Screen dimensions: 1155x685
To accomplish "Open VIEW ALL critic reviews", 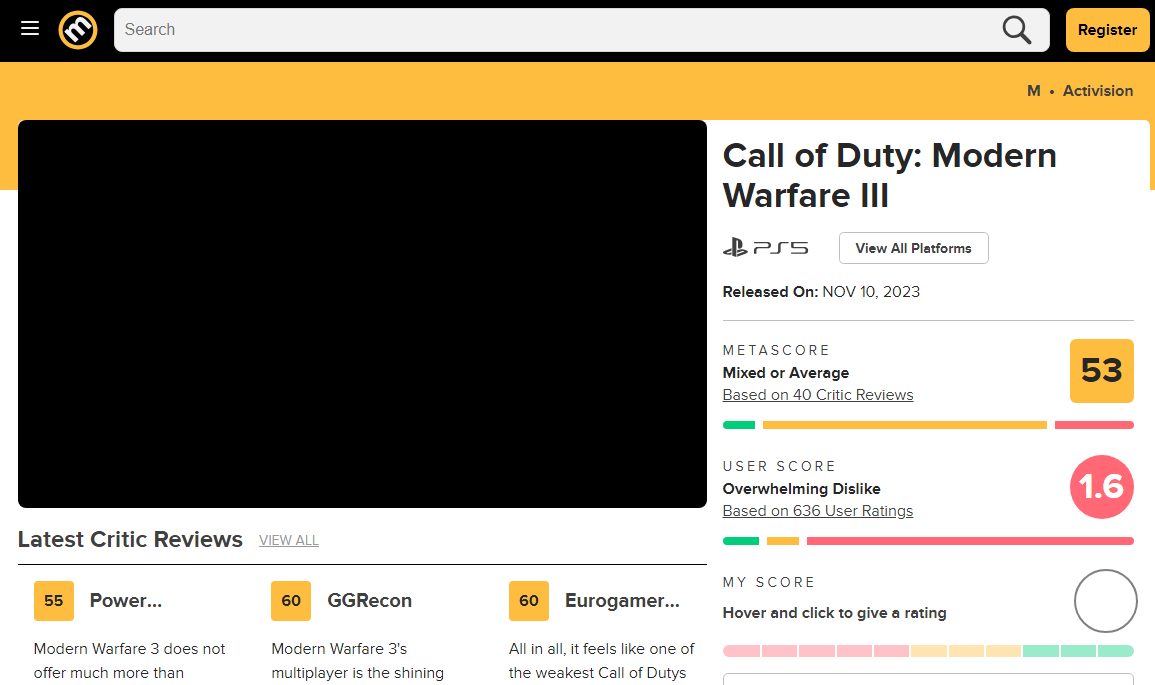I will [x=289, y=541].
